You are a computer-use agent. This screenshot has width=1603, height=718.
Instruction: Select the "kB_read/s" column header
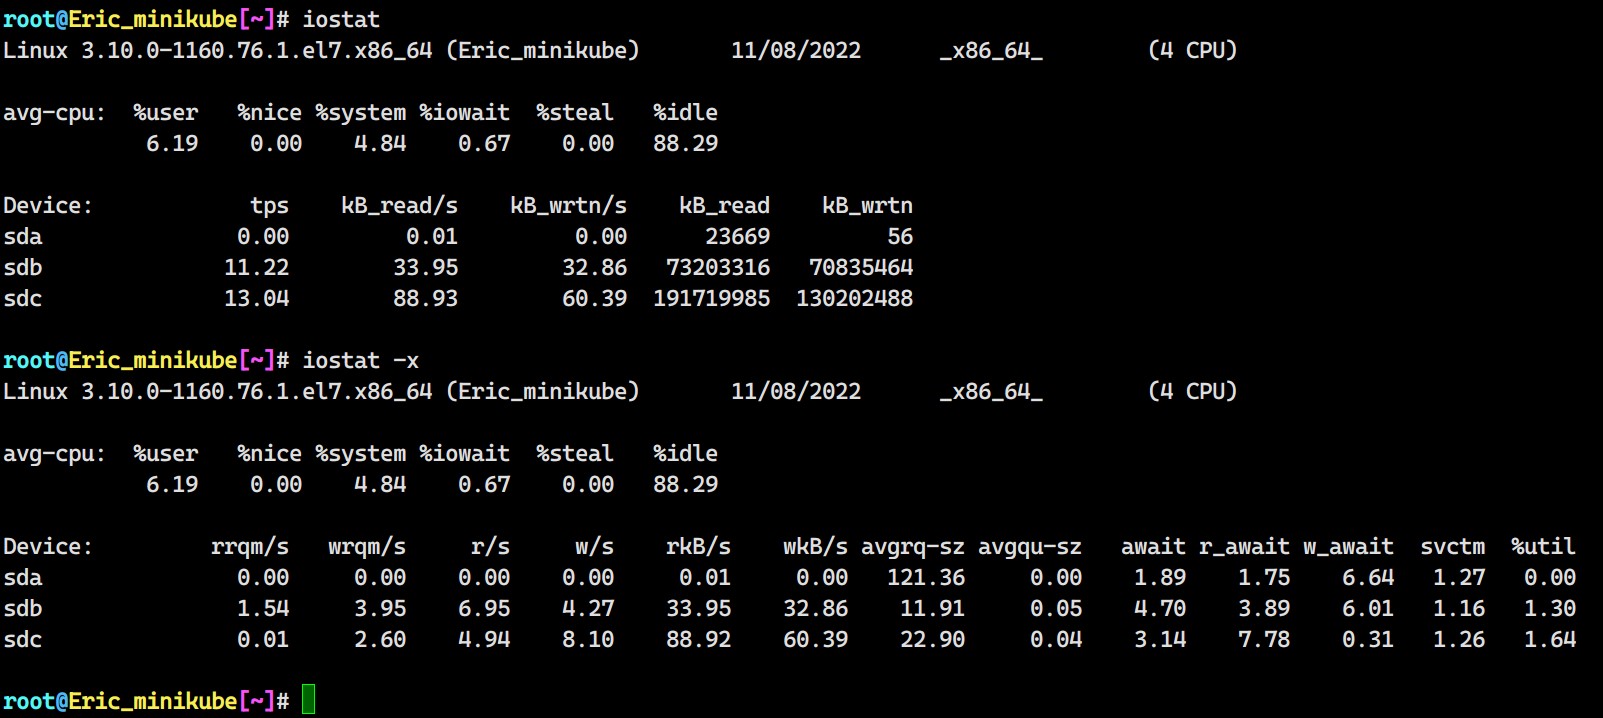(399, 206)
